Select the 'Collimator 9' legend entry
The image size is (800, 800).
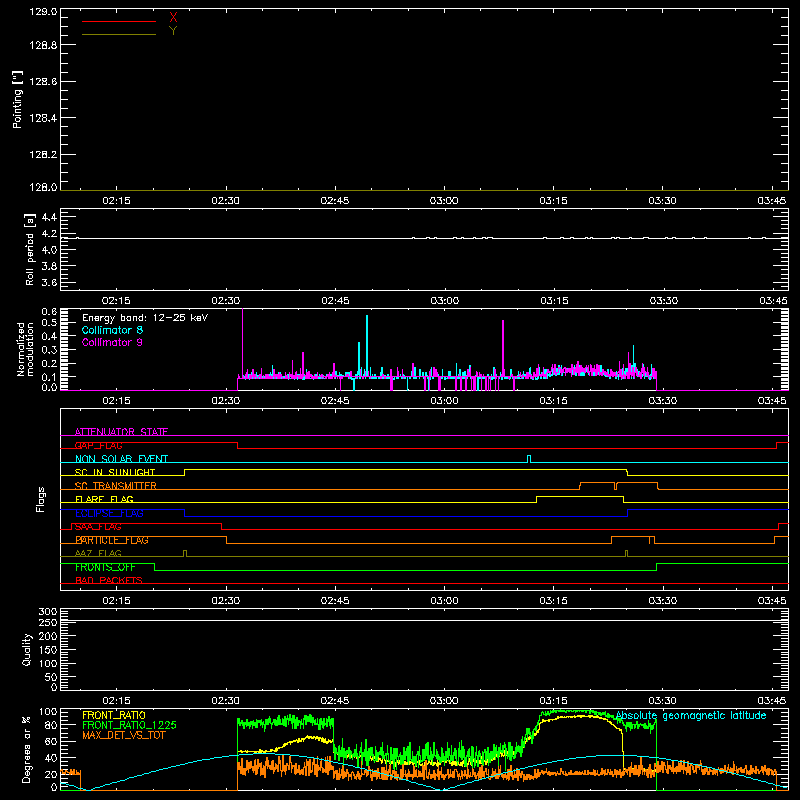(x=112, y=342)
